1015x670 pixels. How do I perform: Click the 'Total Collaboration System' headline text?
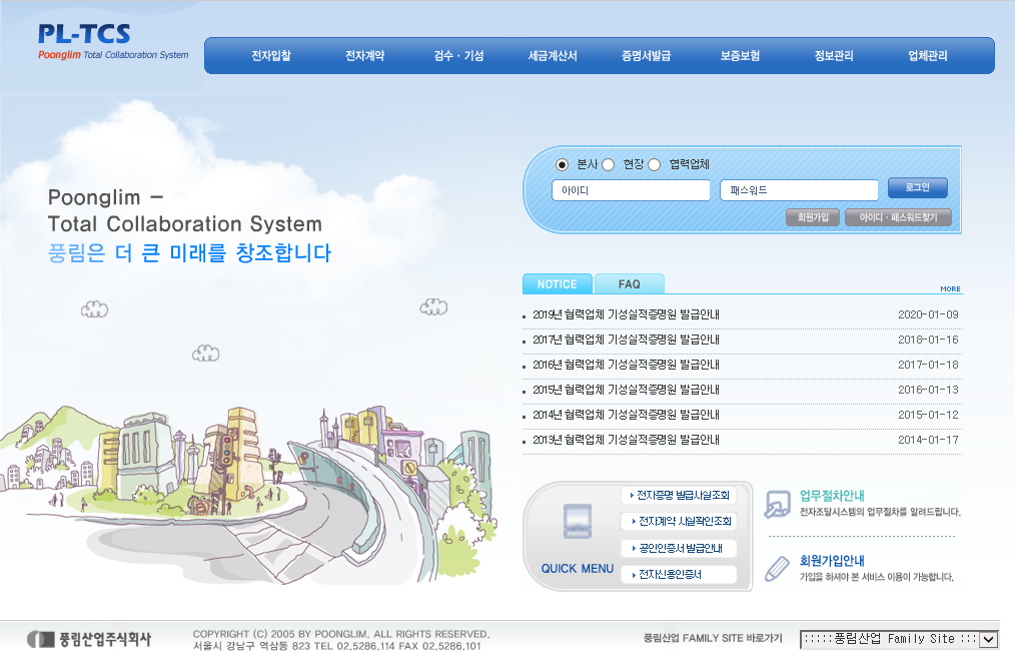coord(185,224)
